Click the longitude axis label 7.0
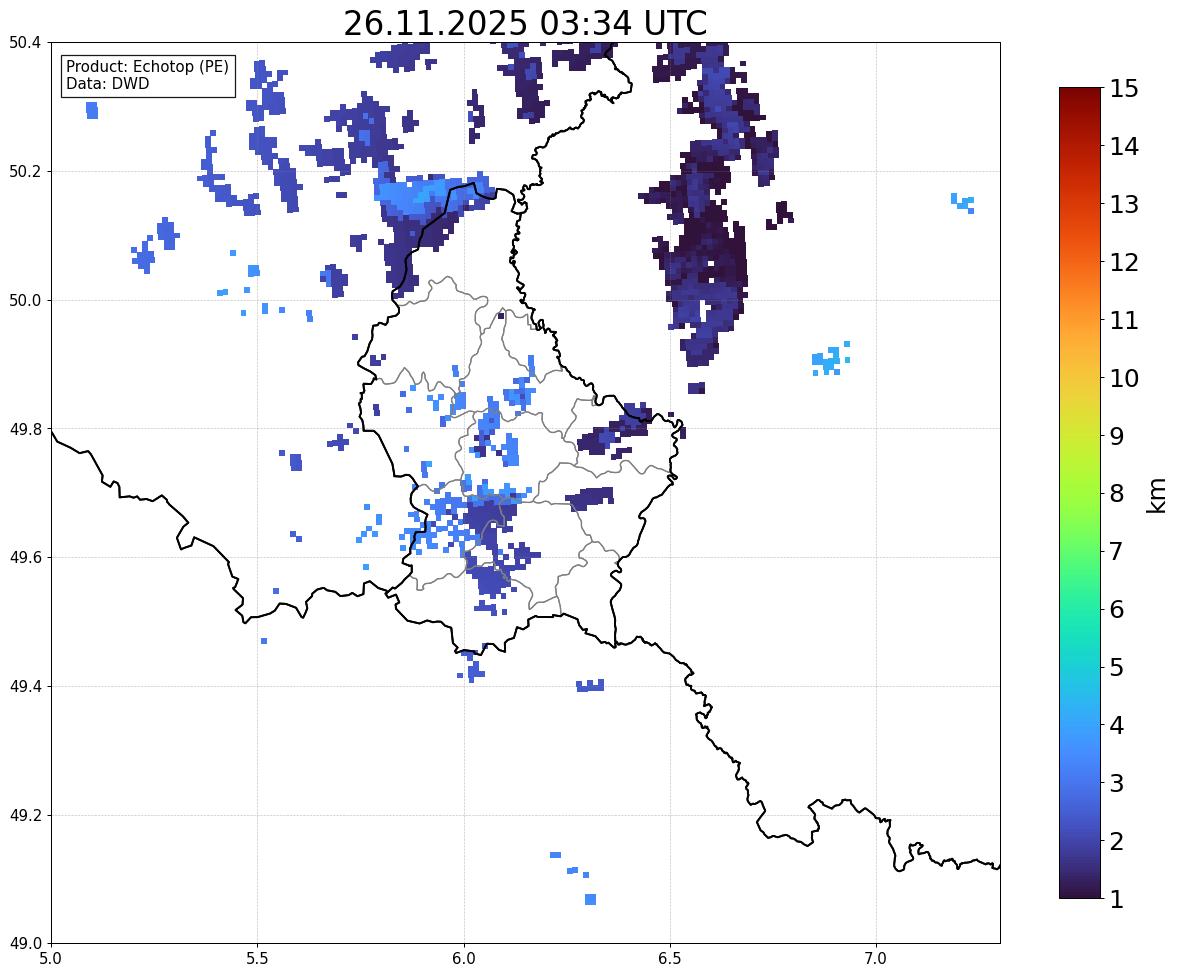The width and height of the screenshot is (1178, 976). click(x=876, y=959)
